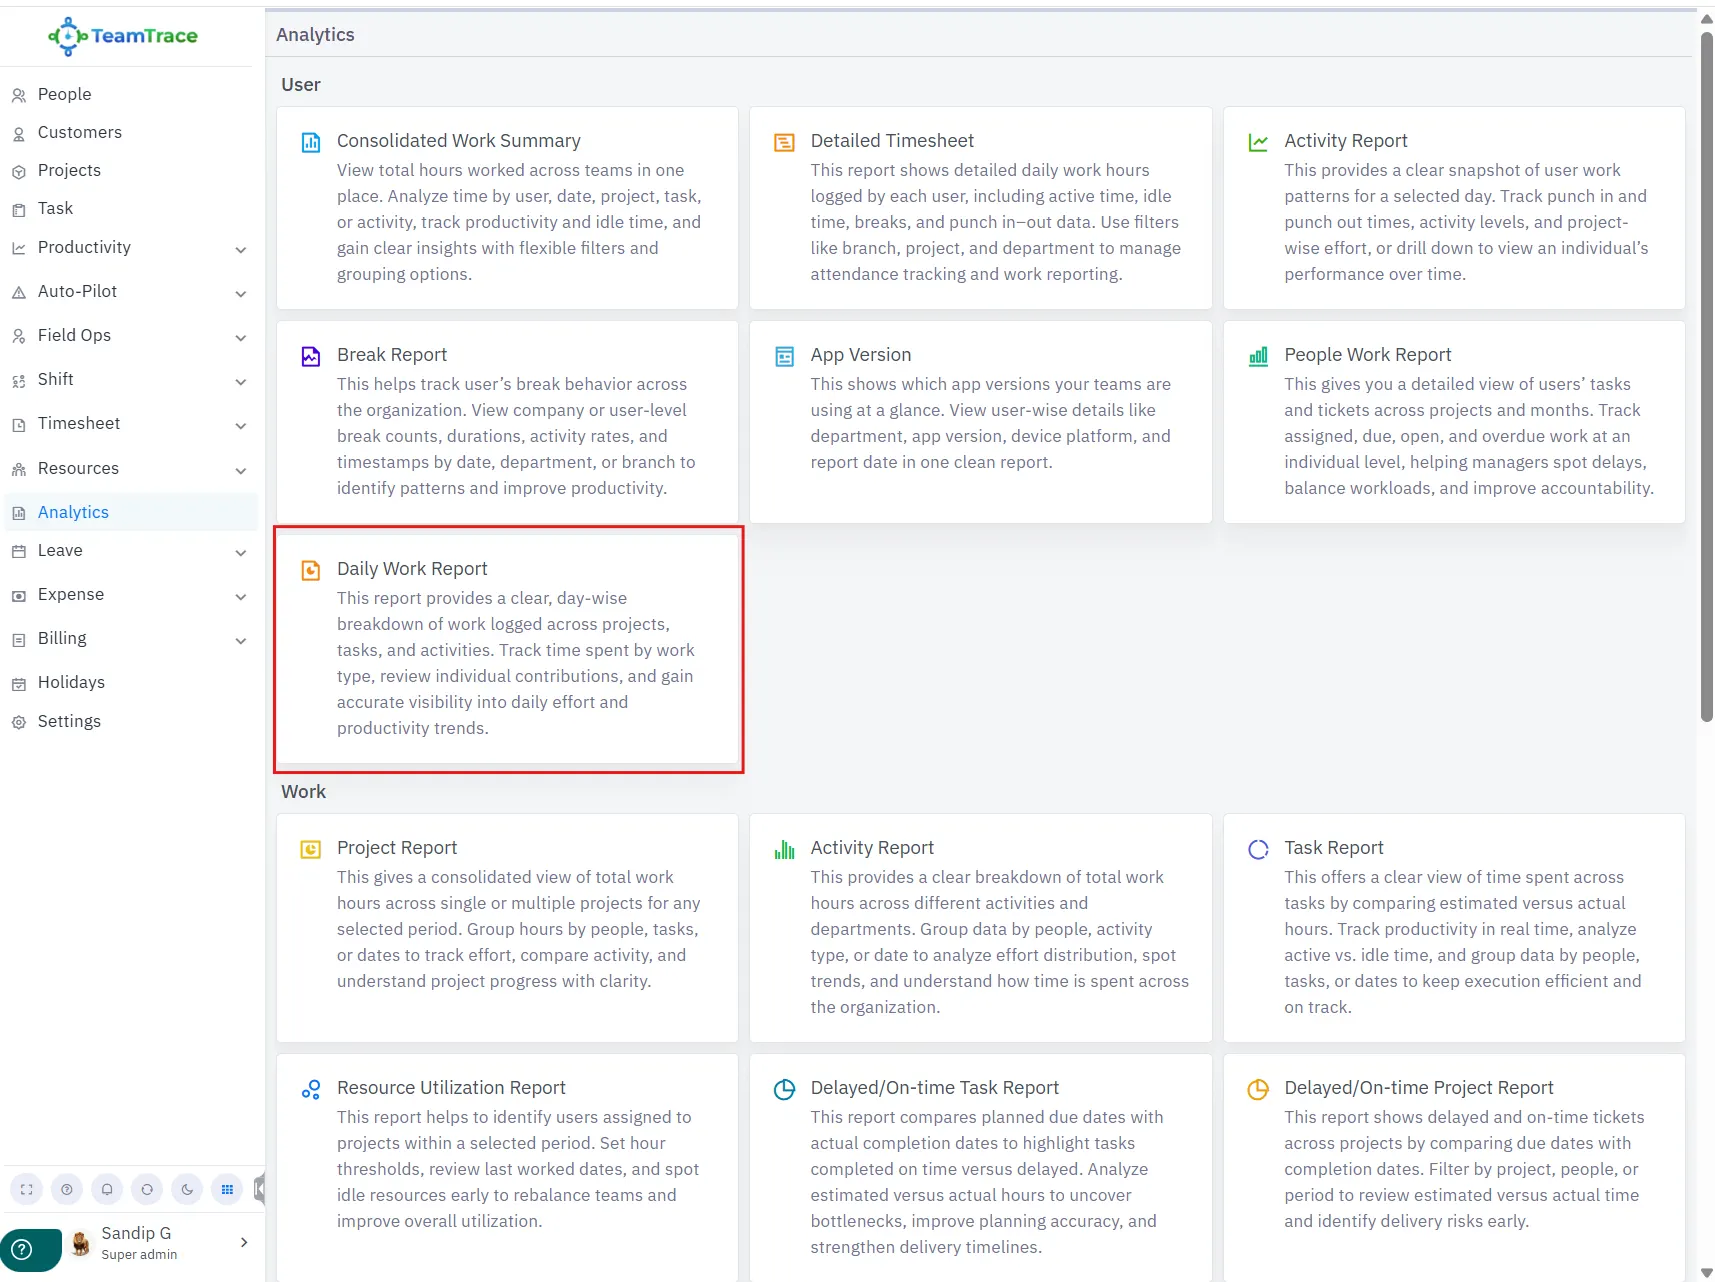The width and height of the screenshot is (1715, 1282).
Task: Click the Resource Utilization Report icon
Action: [x=311, y=1089]
